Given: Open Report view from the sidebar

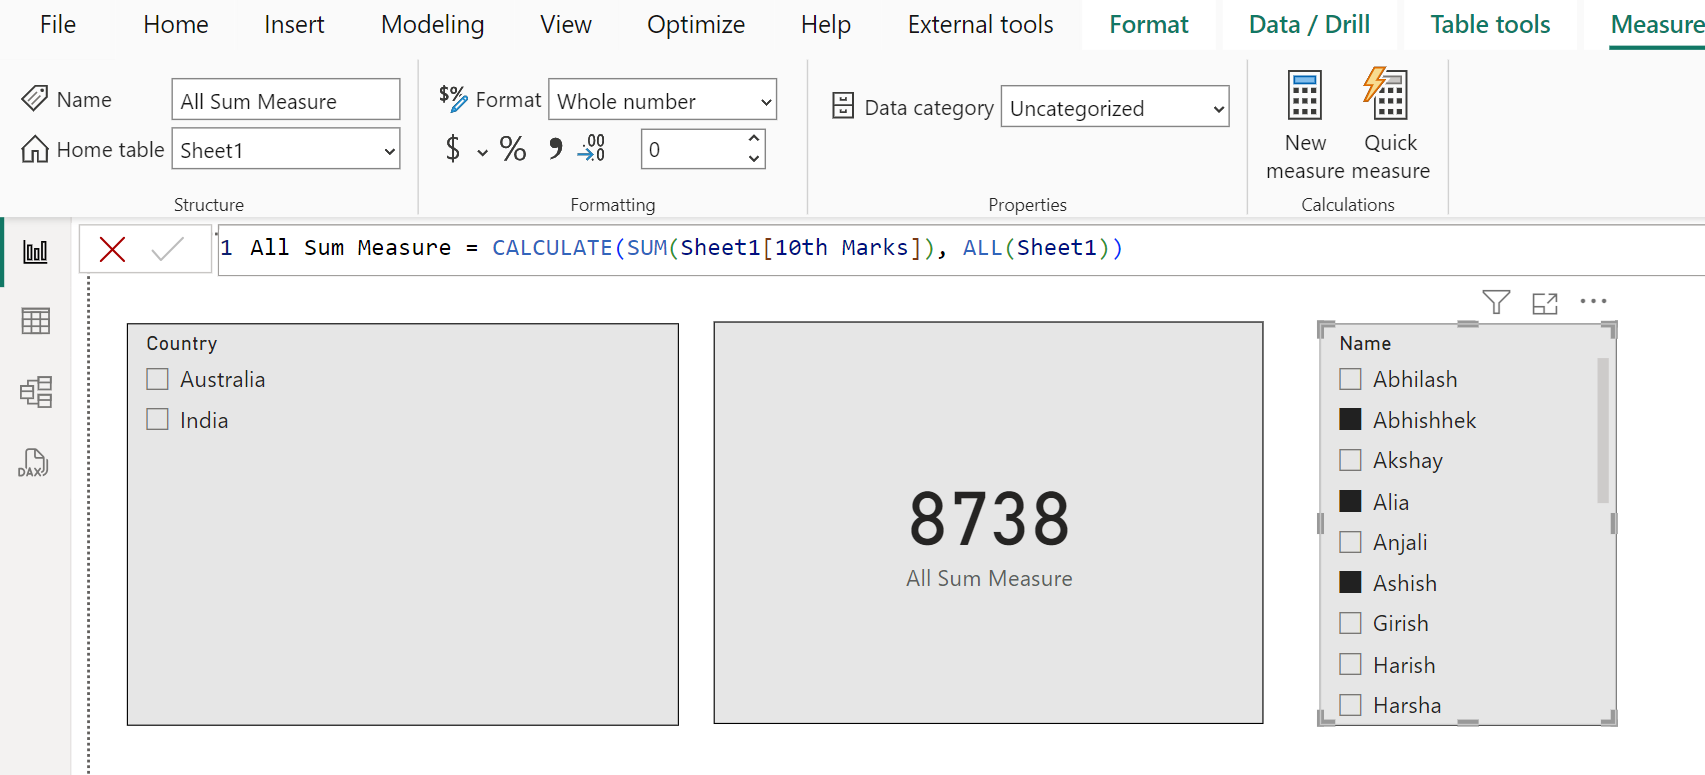Looking at the screenshot, I should [35, 252].
